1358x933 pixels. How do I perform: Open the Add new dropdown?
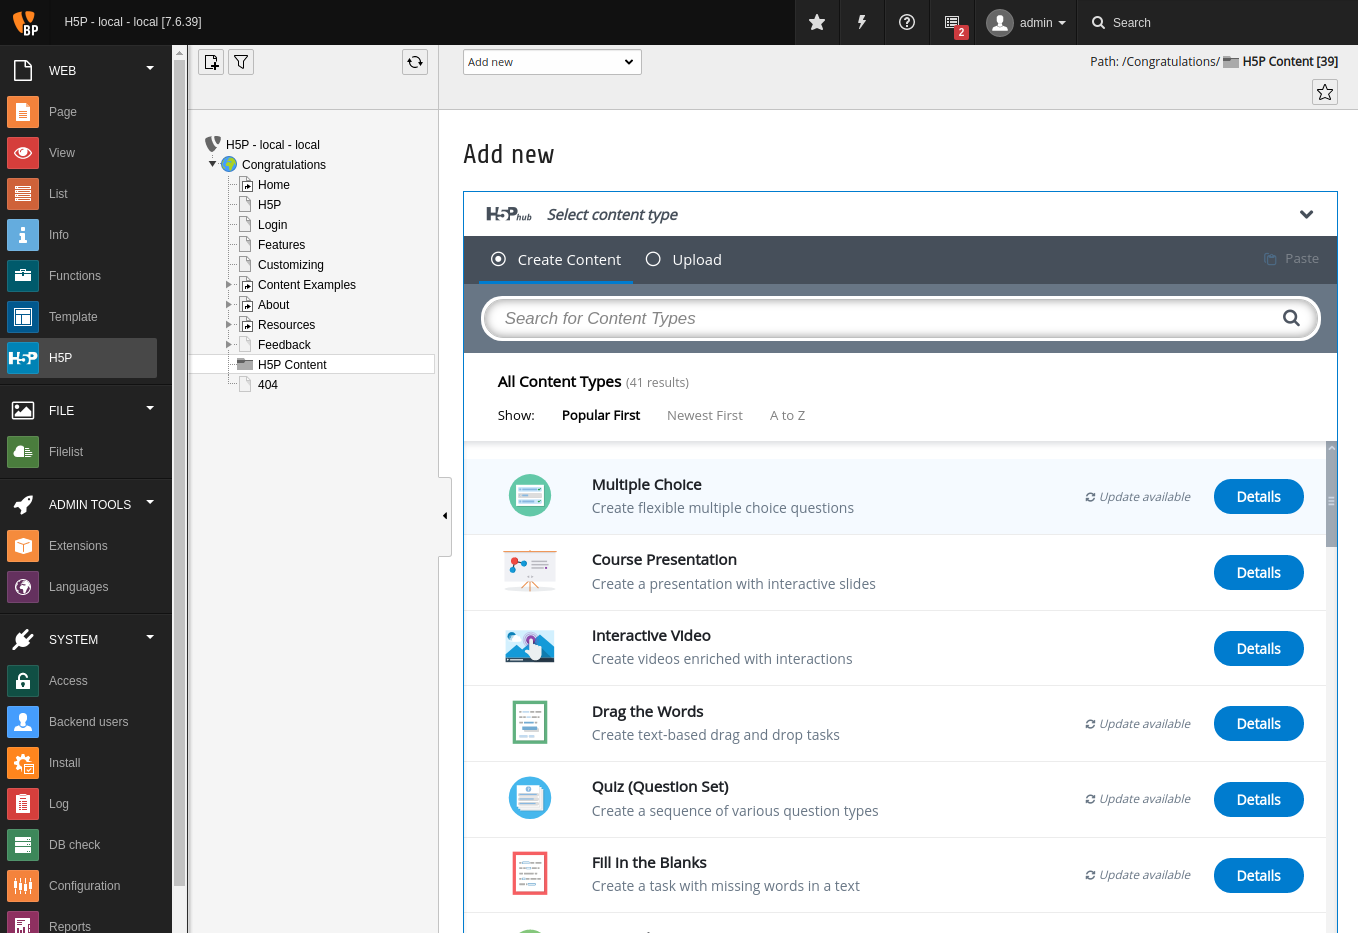click(x=552, y=62)
